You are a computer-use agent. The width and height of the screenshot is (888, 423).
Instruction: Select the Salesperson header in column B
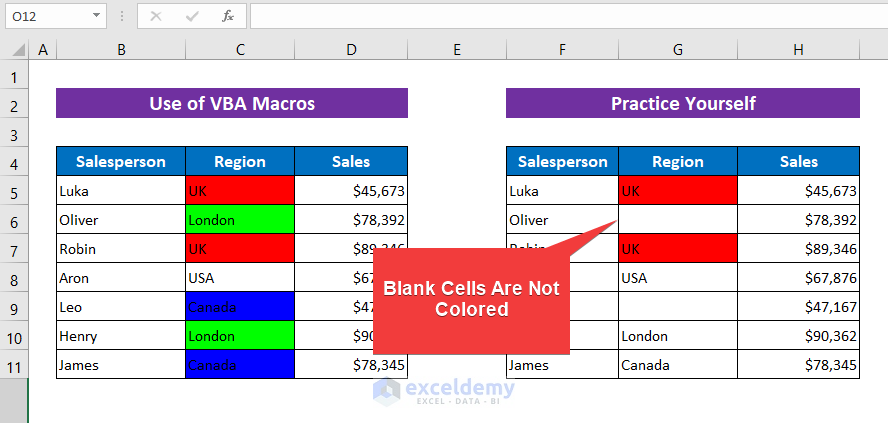[x=121, y=161]
